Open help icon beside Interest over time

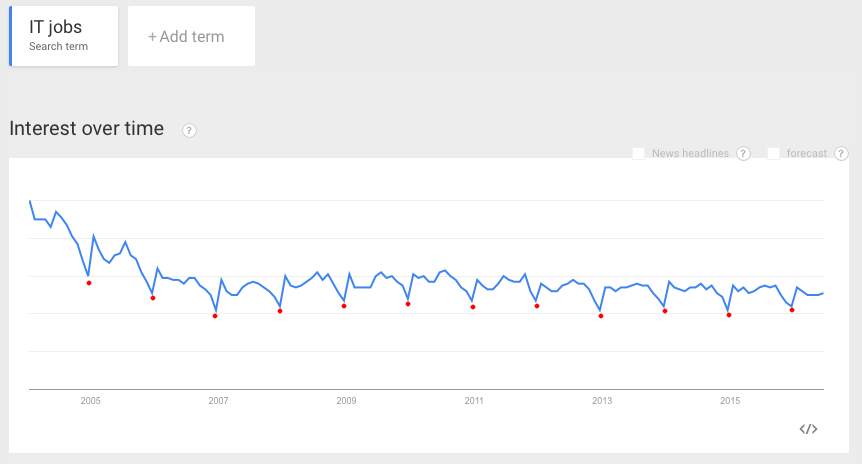(189, 130)
